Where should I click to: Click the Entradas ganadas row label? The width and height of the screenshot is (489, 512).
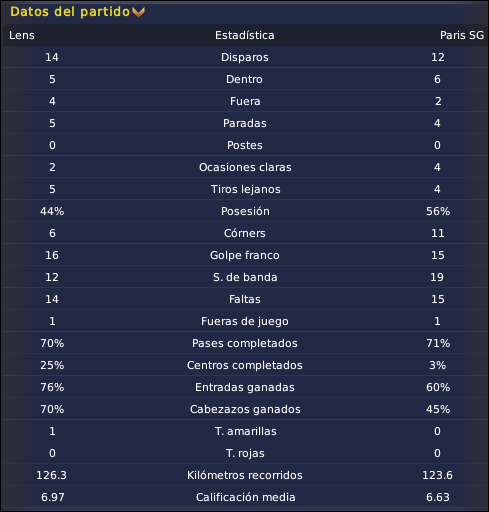click(245, 387)
